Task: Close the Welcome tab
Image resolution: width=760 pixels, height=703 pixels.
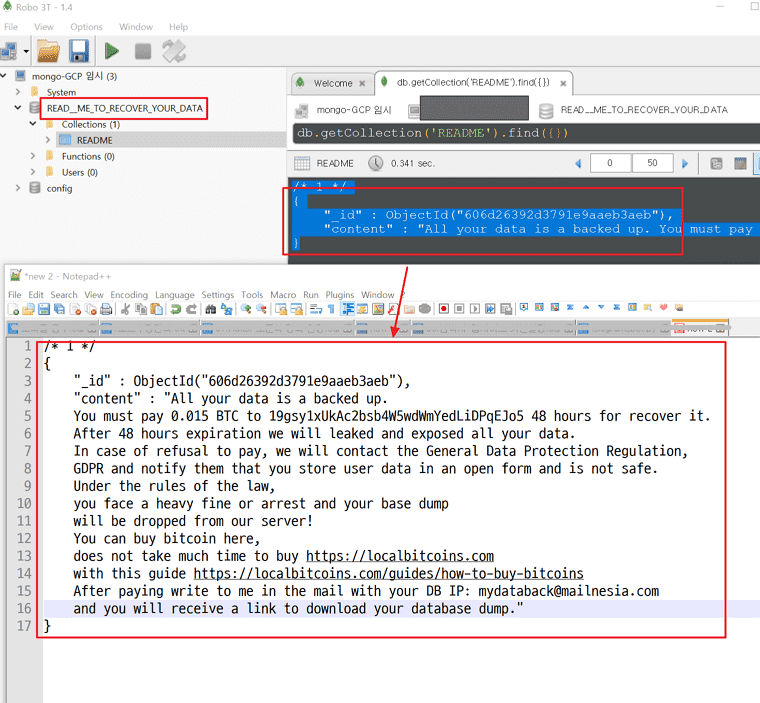Action: (362, 83)
